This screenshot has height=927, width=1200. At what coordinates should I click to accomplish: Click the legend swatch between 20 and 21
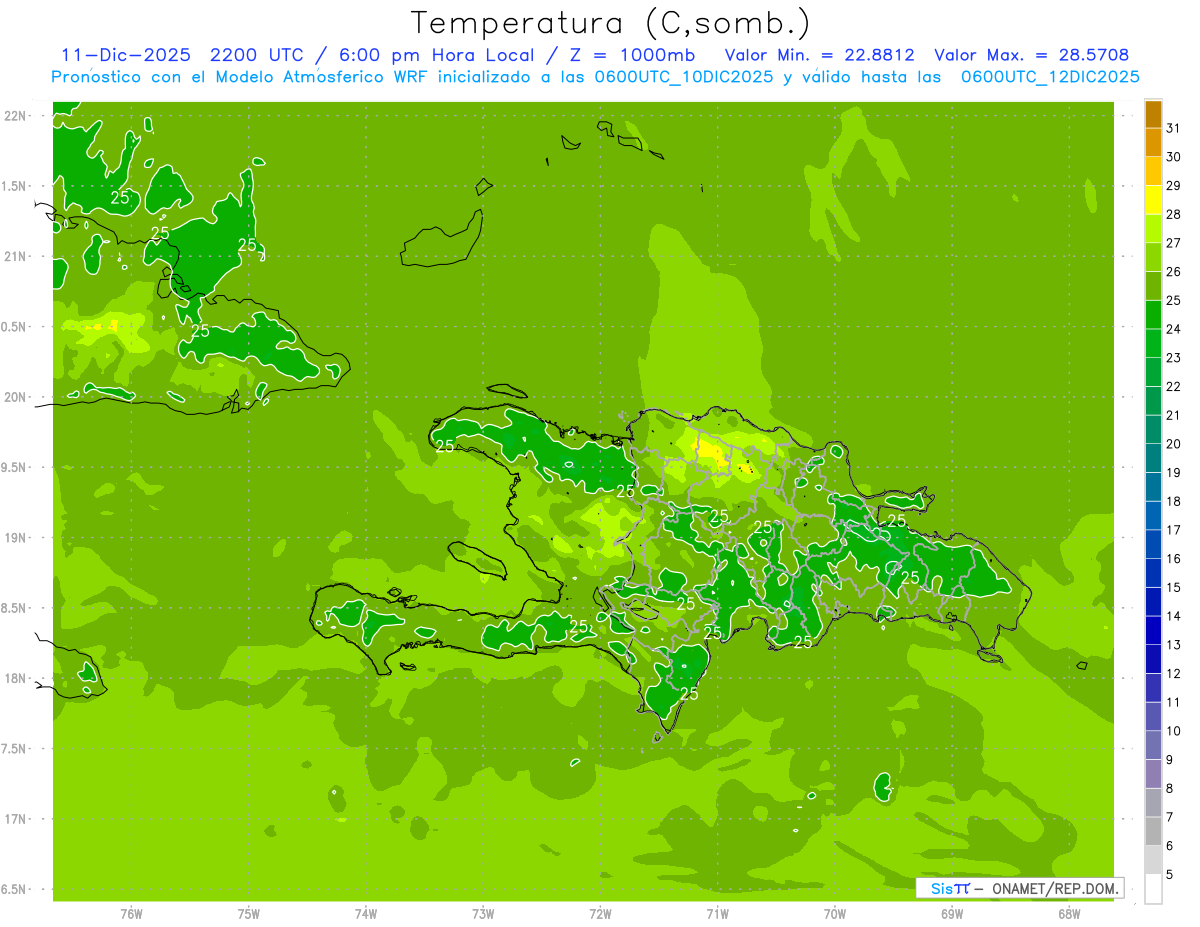click(1153, 430)
